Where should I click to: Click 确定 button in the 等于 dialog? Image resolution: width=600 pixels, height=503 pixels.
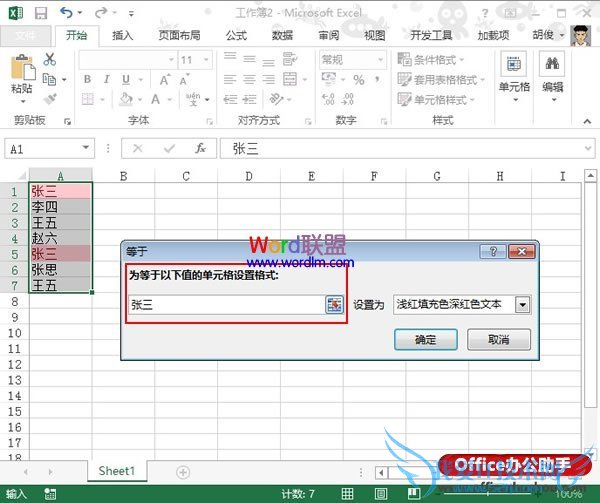[x=426, y=339]
